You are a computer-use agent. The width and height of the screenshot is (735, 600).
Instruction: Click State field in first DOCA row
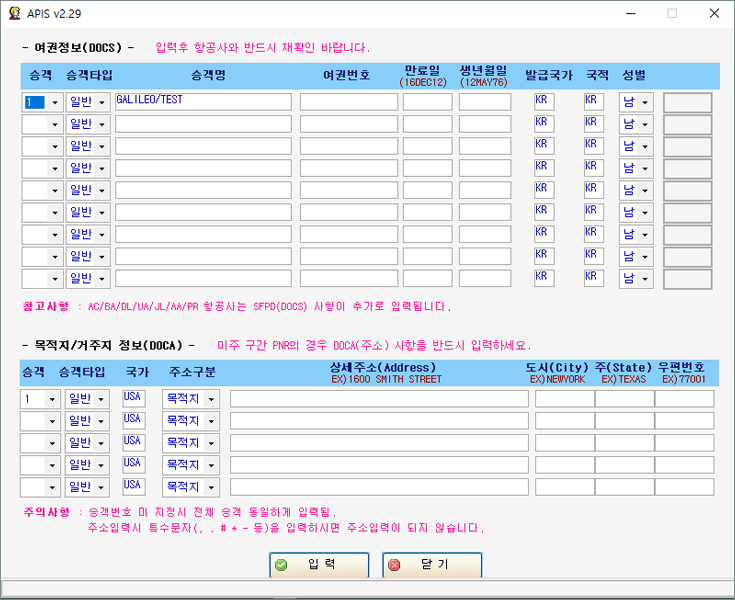pos(625,399)
